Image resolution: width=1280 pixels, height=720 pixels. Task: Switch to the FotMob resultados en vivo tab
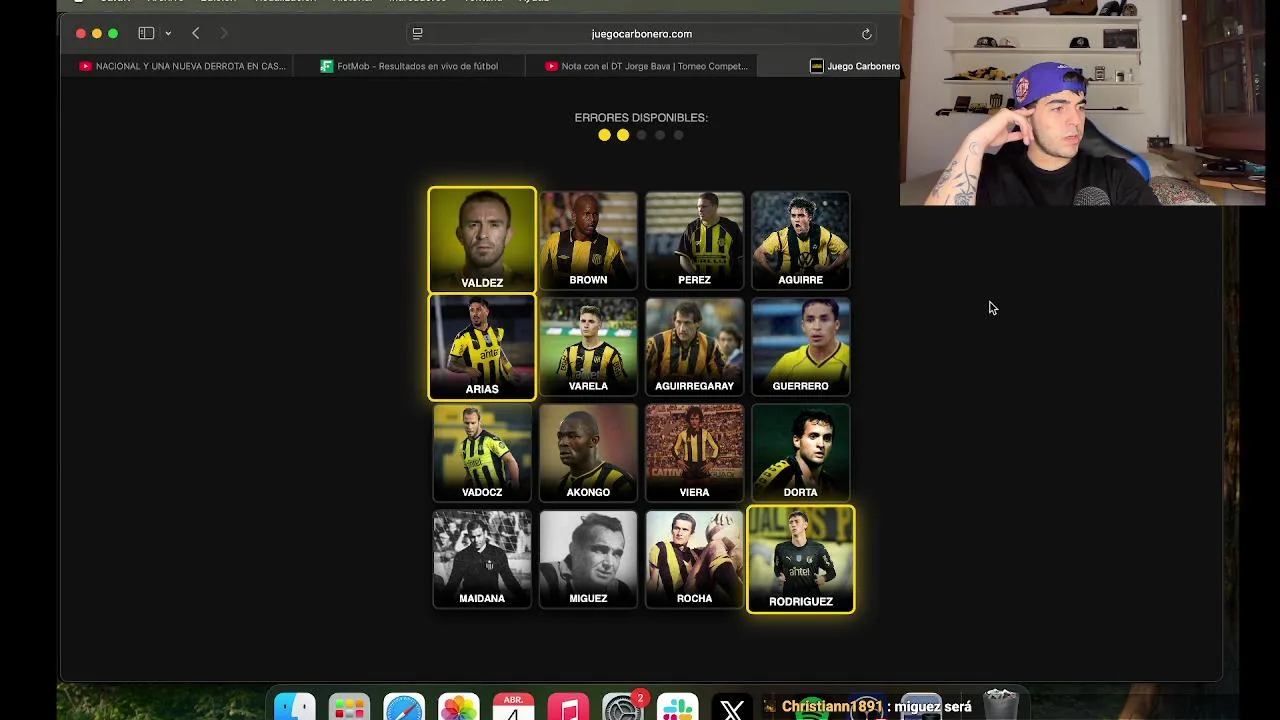[409, 66]
